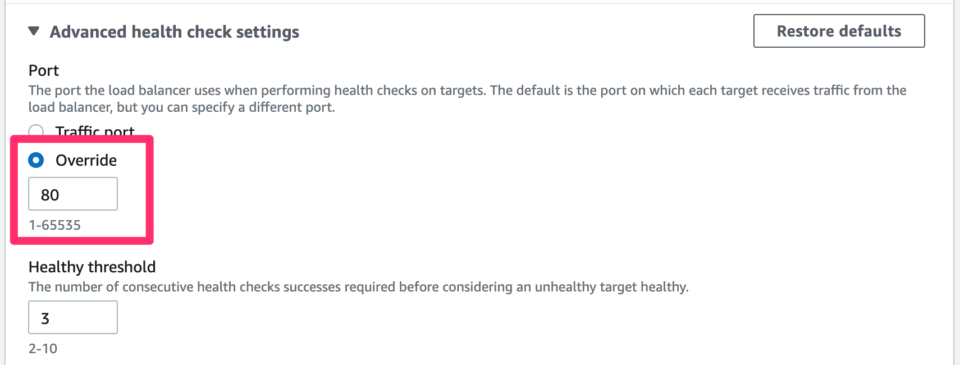Screen dimensions: 960x365
Task: Select the Override radio button
Action: pyautogui.click(x=37, y=160)
